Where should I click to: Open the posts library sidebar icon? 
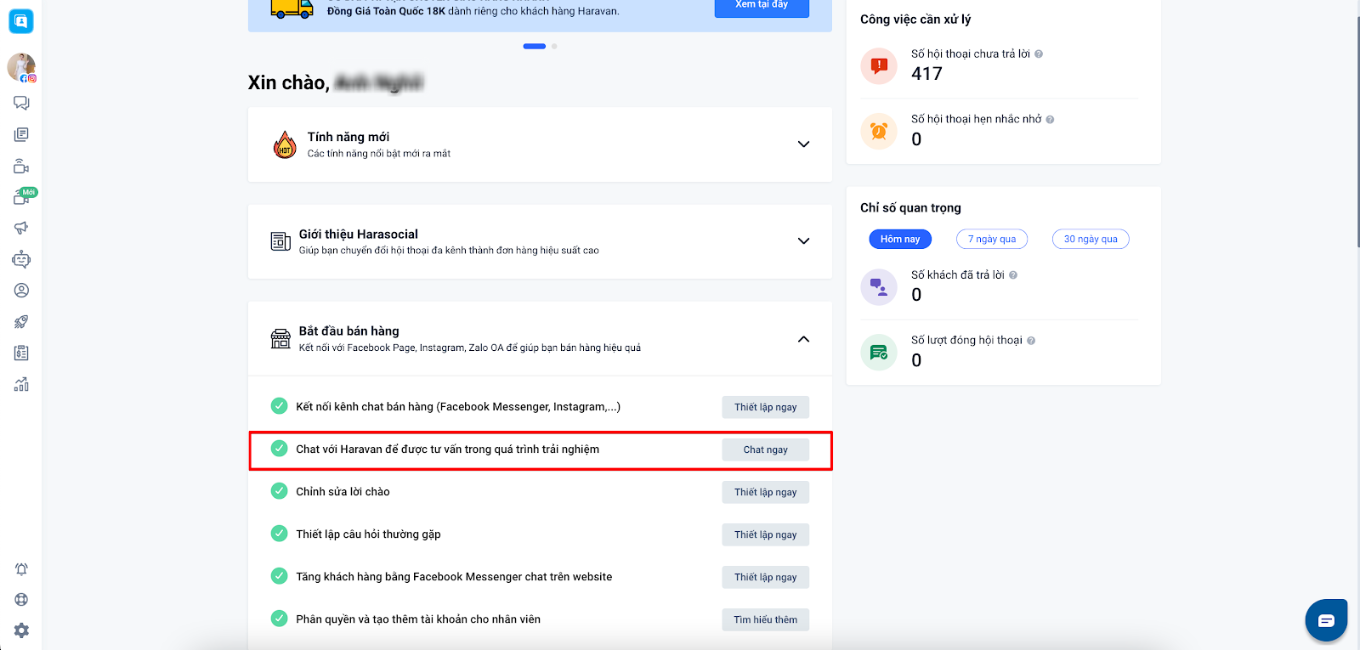click(x=21, y=134)
